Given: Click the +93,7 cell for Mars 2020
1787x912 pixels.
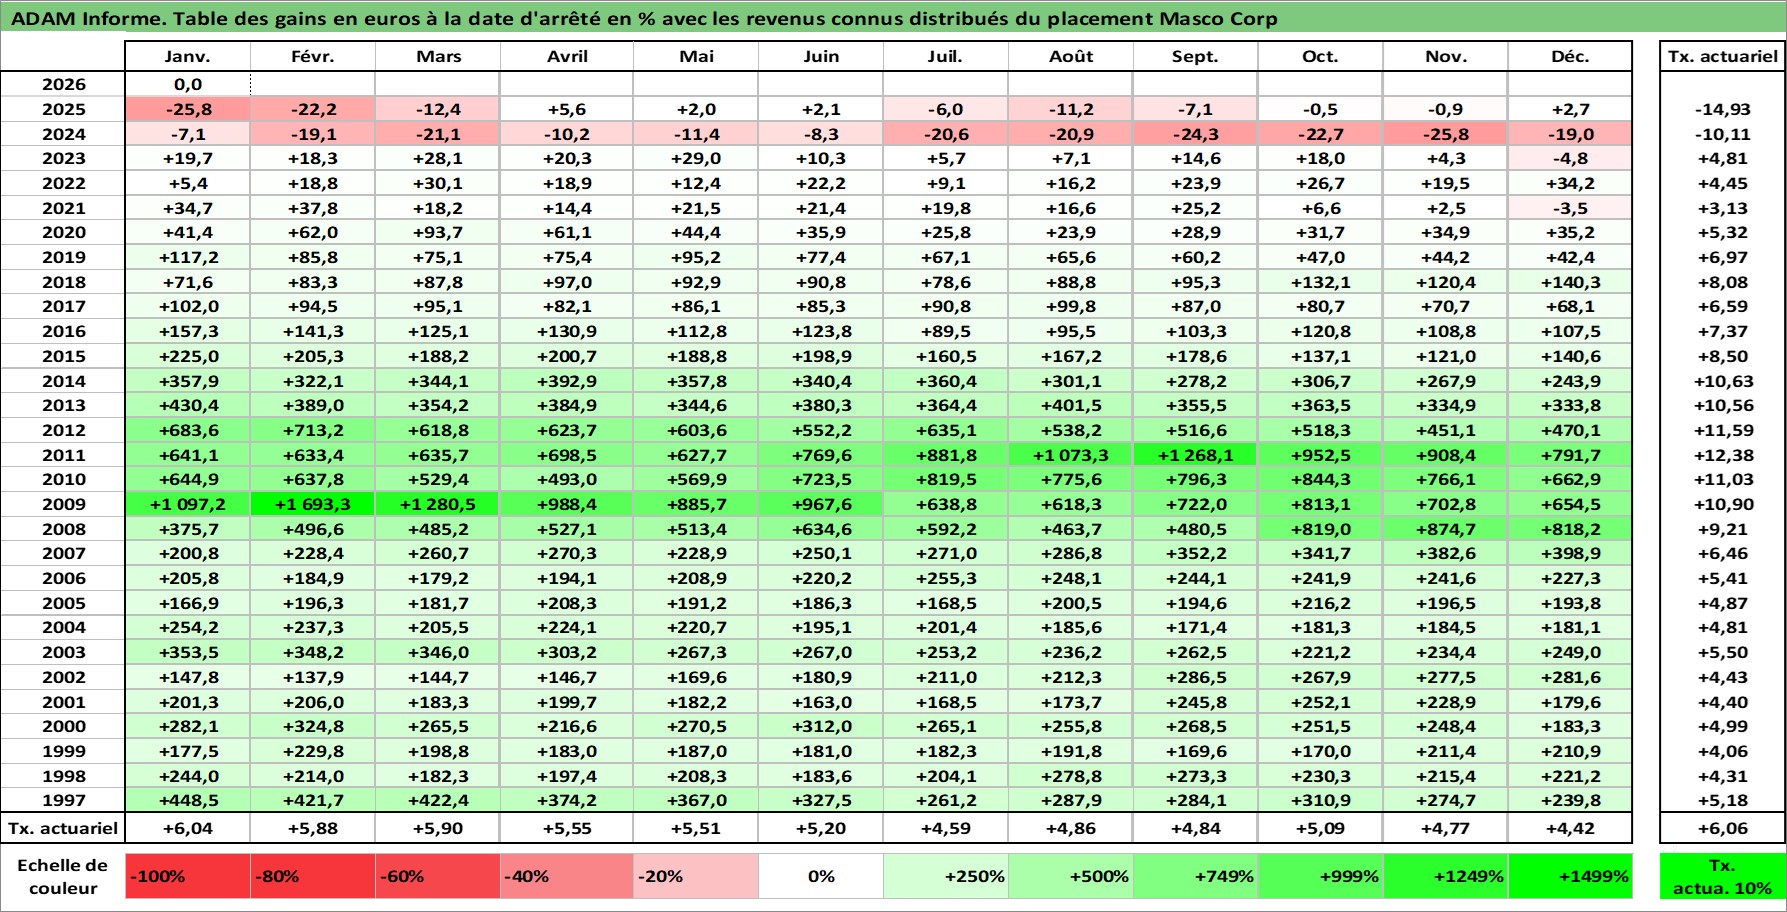Looking at the screenshot, I should pos(438,232).
